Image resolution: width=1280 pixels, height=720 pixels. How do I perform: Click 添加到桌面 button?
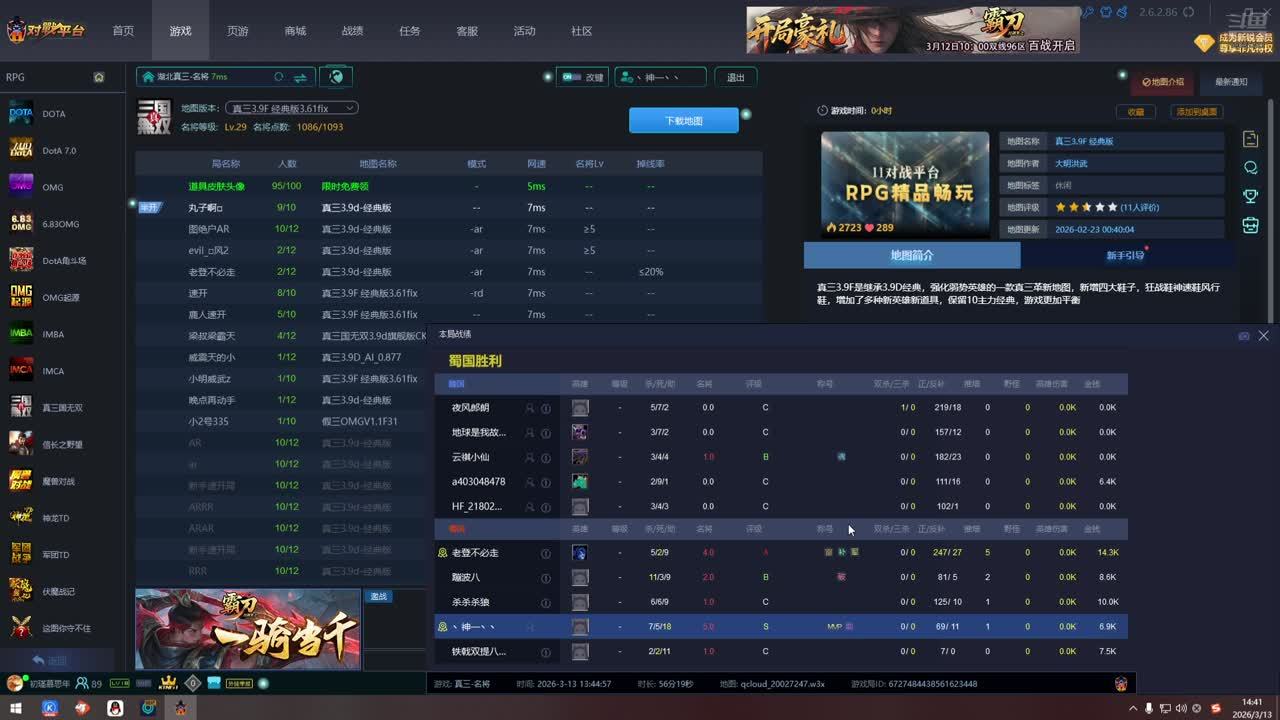pyautogui.click(x=1197, y=112)
